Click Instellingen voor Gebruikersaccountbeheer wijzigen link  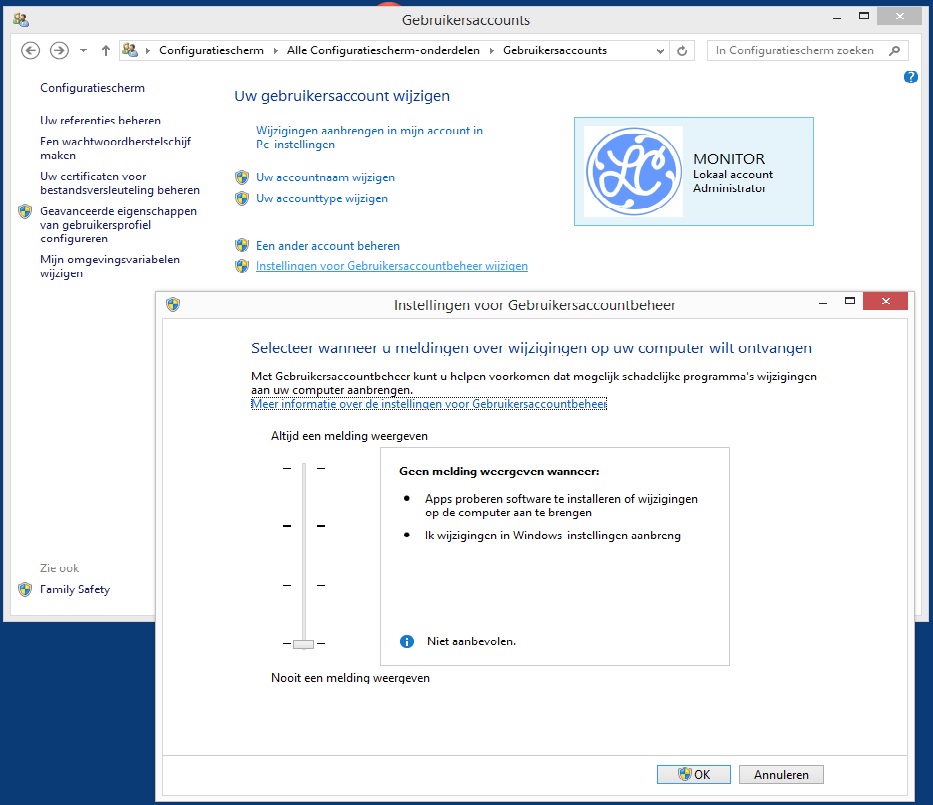pos(392,266)
